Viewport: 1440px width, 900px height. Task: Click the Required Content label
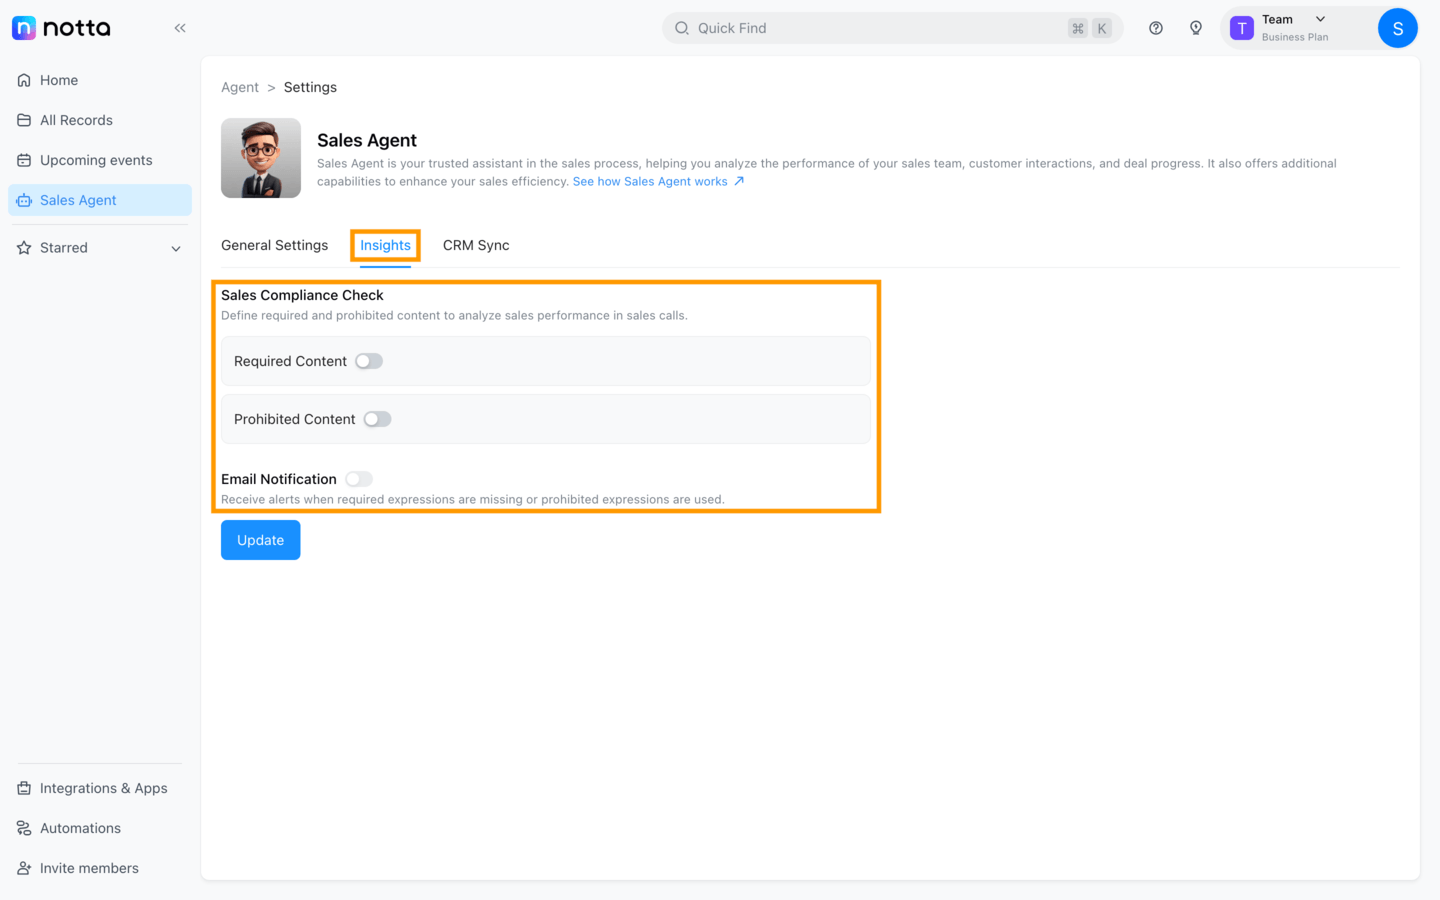[x=290, y=361]
